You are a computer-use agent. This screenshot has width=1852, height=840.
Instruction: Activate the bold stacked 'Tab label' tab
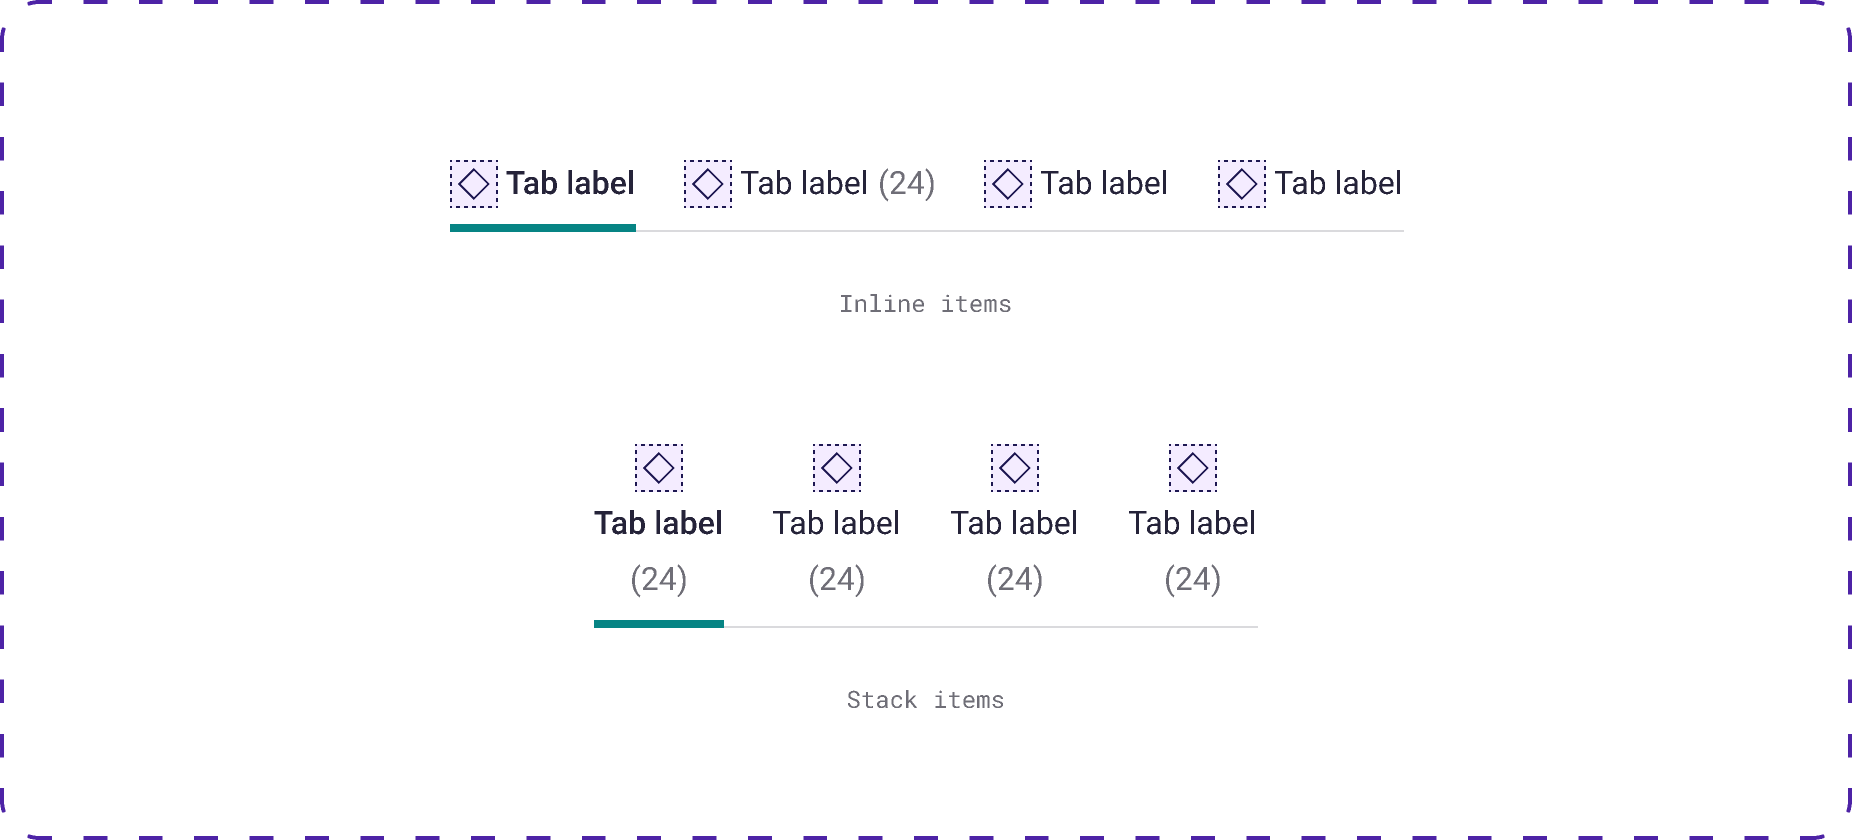pyautogui.click(x=659, y=522)
